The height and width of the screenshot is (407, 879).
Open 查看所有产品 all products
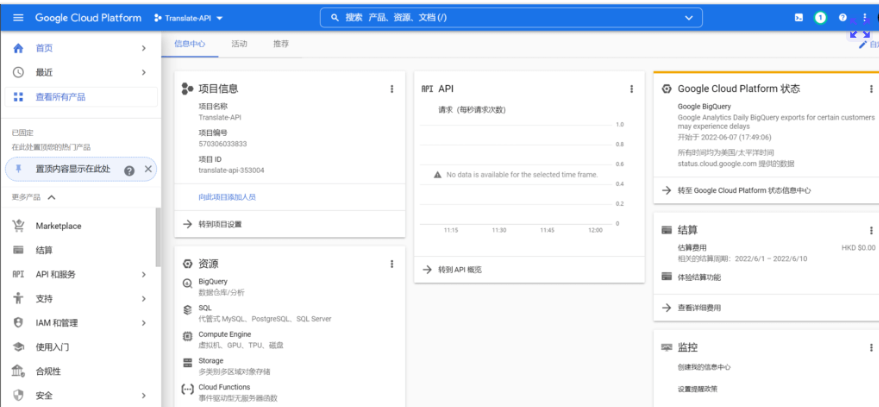click(x=81, y=97)
